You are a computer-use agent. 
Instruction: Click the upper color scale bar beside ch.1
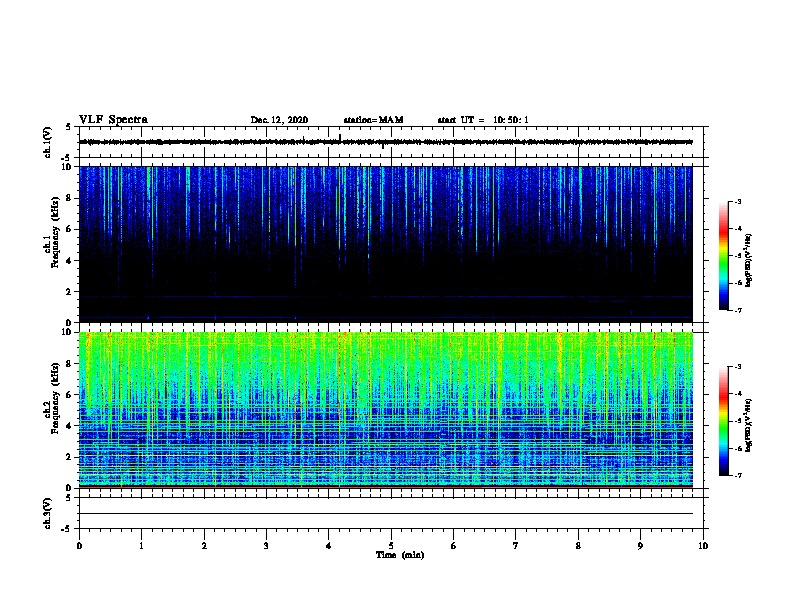(724, 256)
